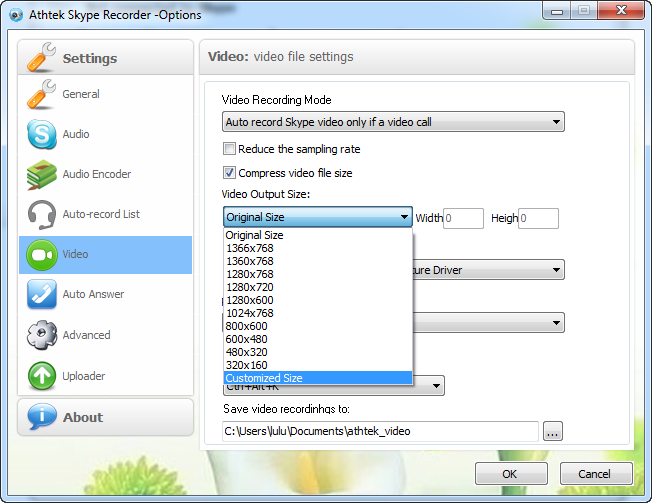Choose 1024x768 from the list
The image size is (652, 503).
tap(318, 313)
